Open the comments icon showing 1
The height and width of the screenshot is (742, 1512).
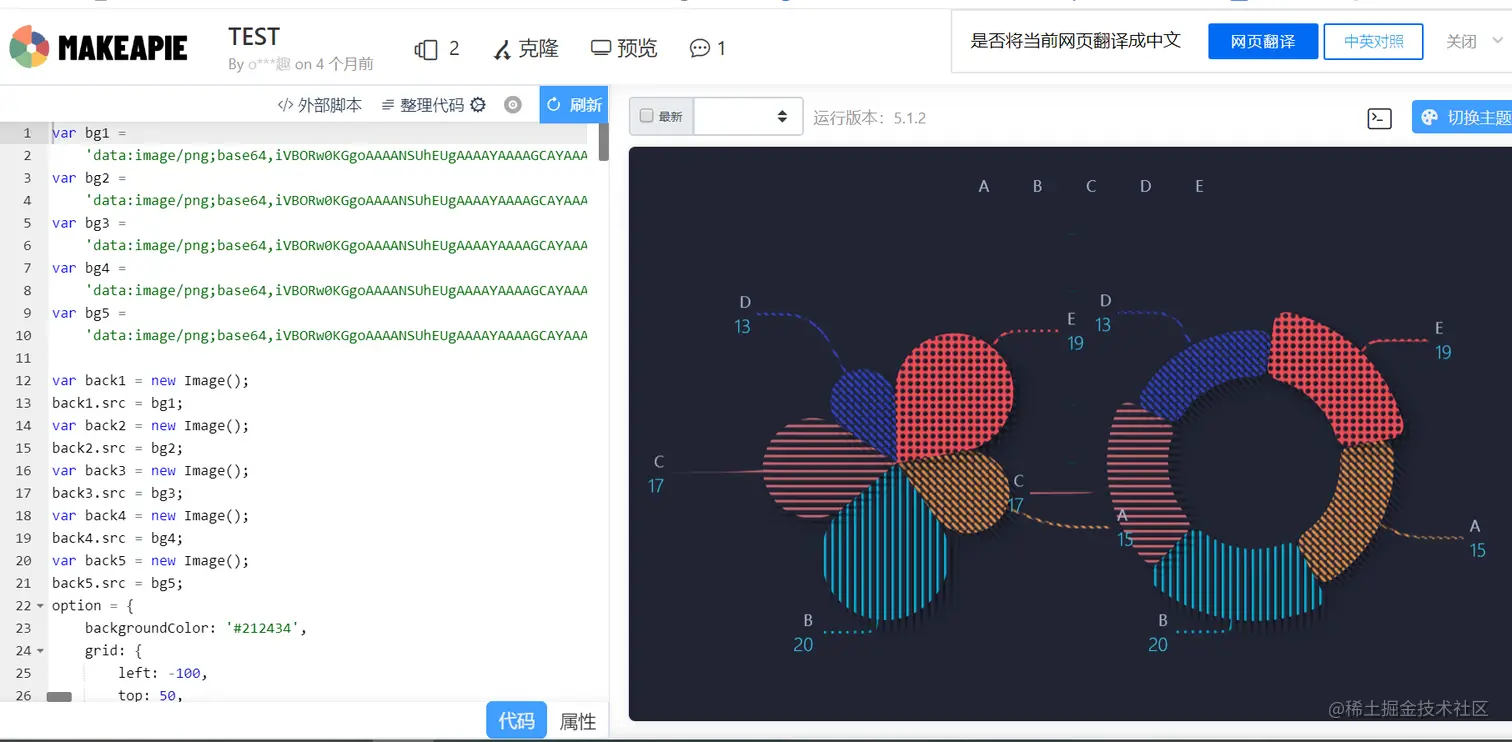click(707, 48)
